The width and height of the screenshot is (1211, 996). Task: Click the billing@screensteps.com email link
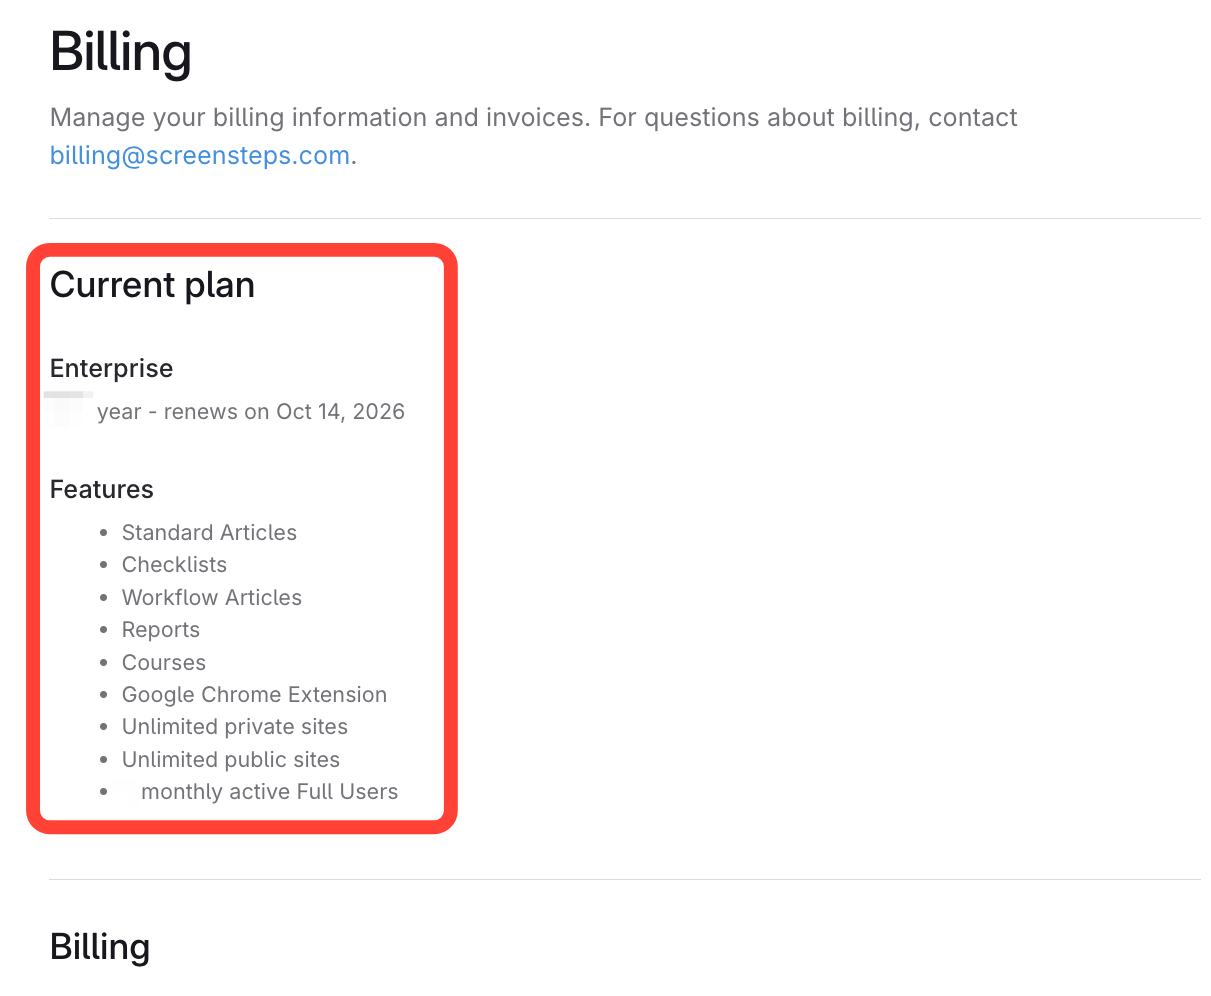pos(199,156)
